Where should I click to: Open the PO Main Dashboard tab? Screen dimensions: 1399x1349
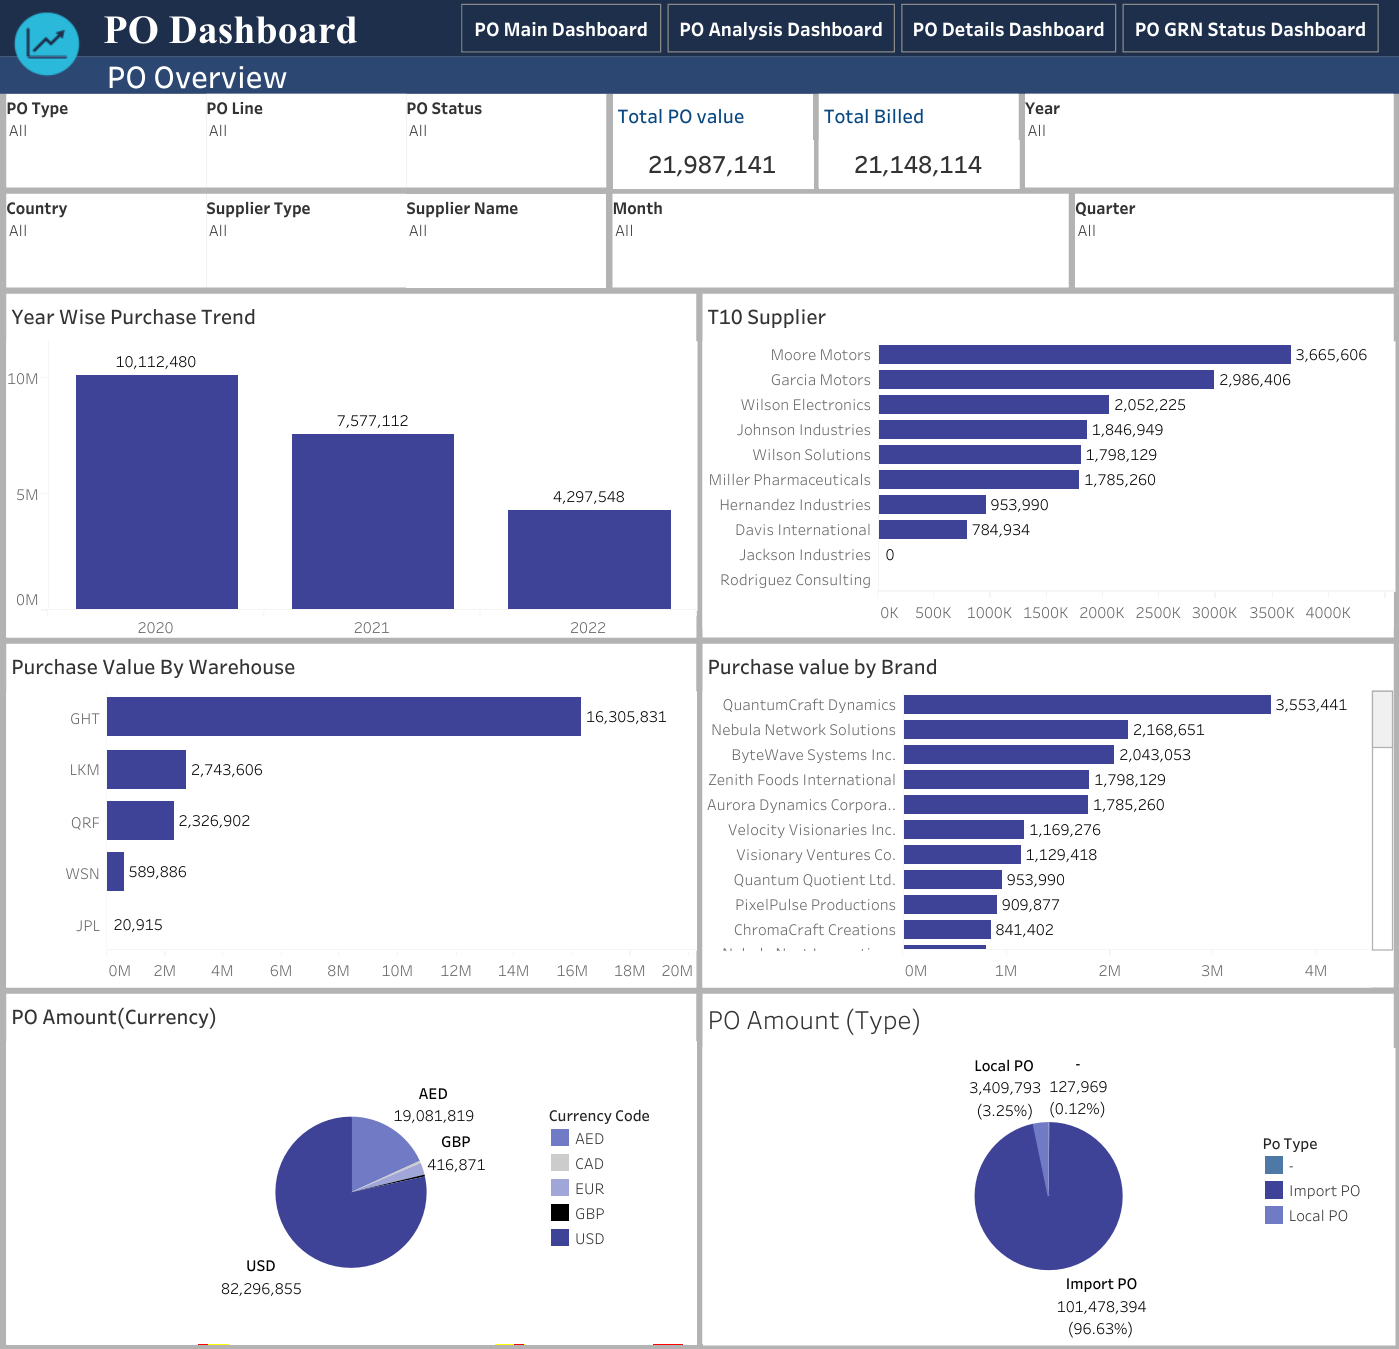point(560,29)
